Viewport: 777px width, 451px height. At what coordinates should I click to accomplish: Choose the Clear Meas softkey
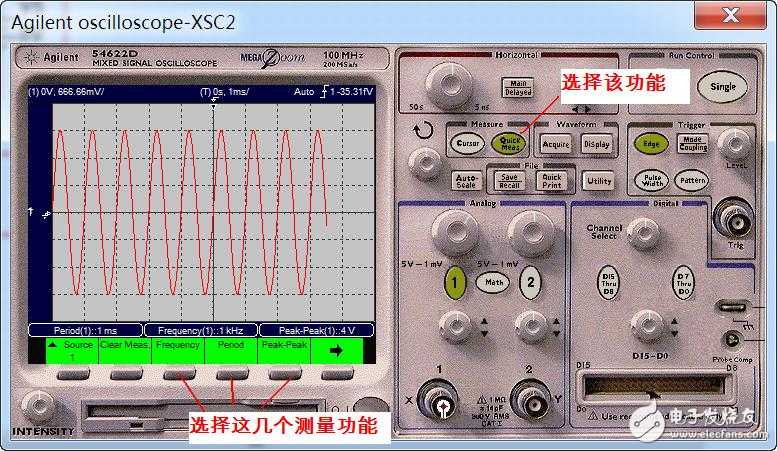[x=125, y=350]
